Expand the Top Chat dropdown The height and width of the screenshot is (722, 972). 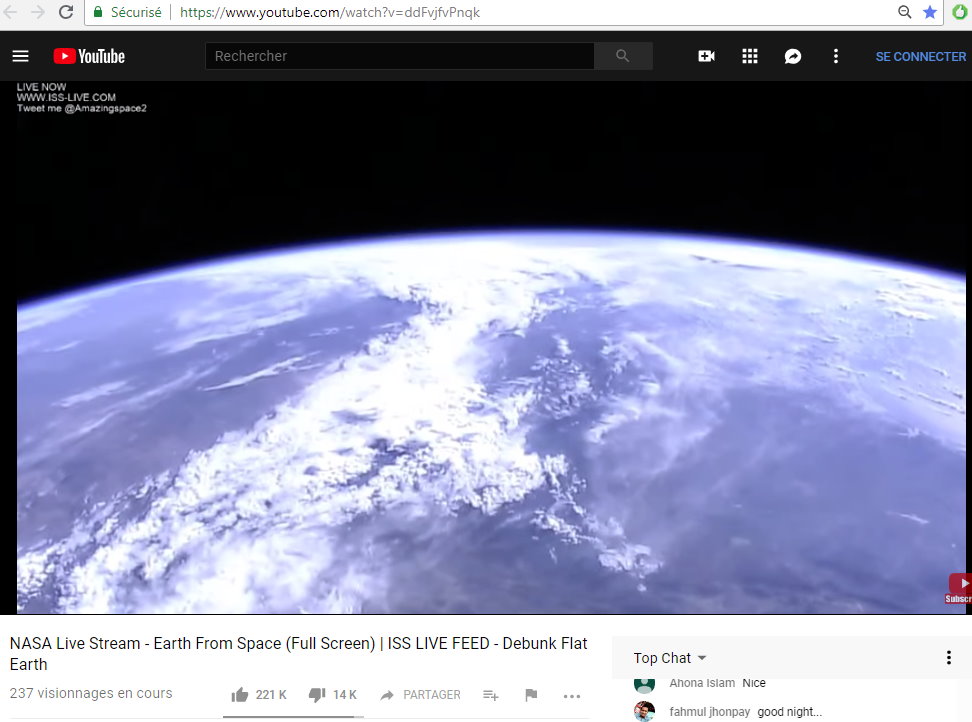pos(670,658)
